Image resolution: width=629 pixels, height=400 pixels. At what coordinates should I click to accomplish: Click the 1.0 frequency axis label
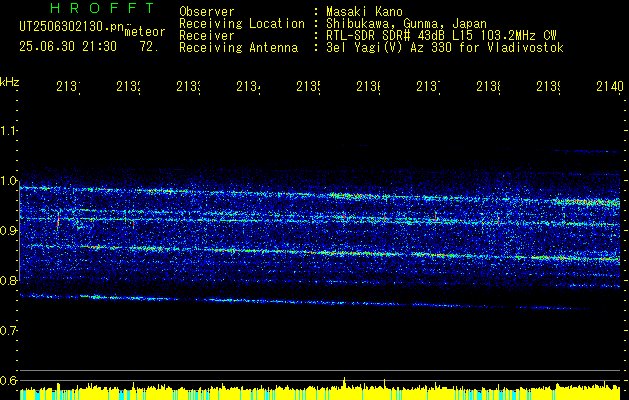(8, 180)
